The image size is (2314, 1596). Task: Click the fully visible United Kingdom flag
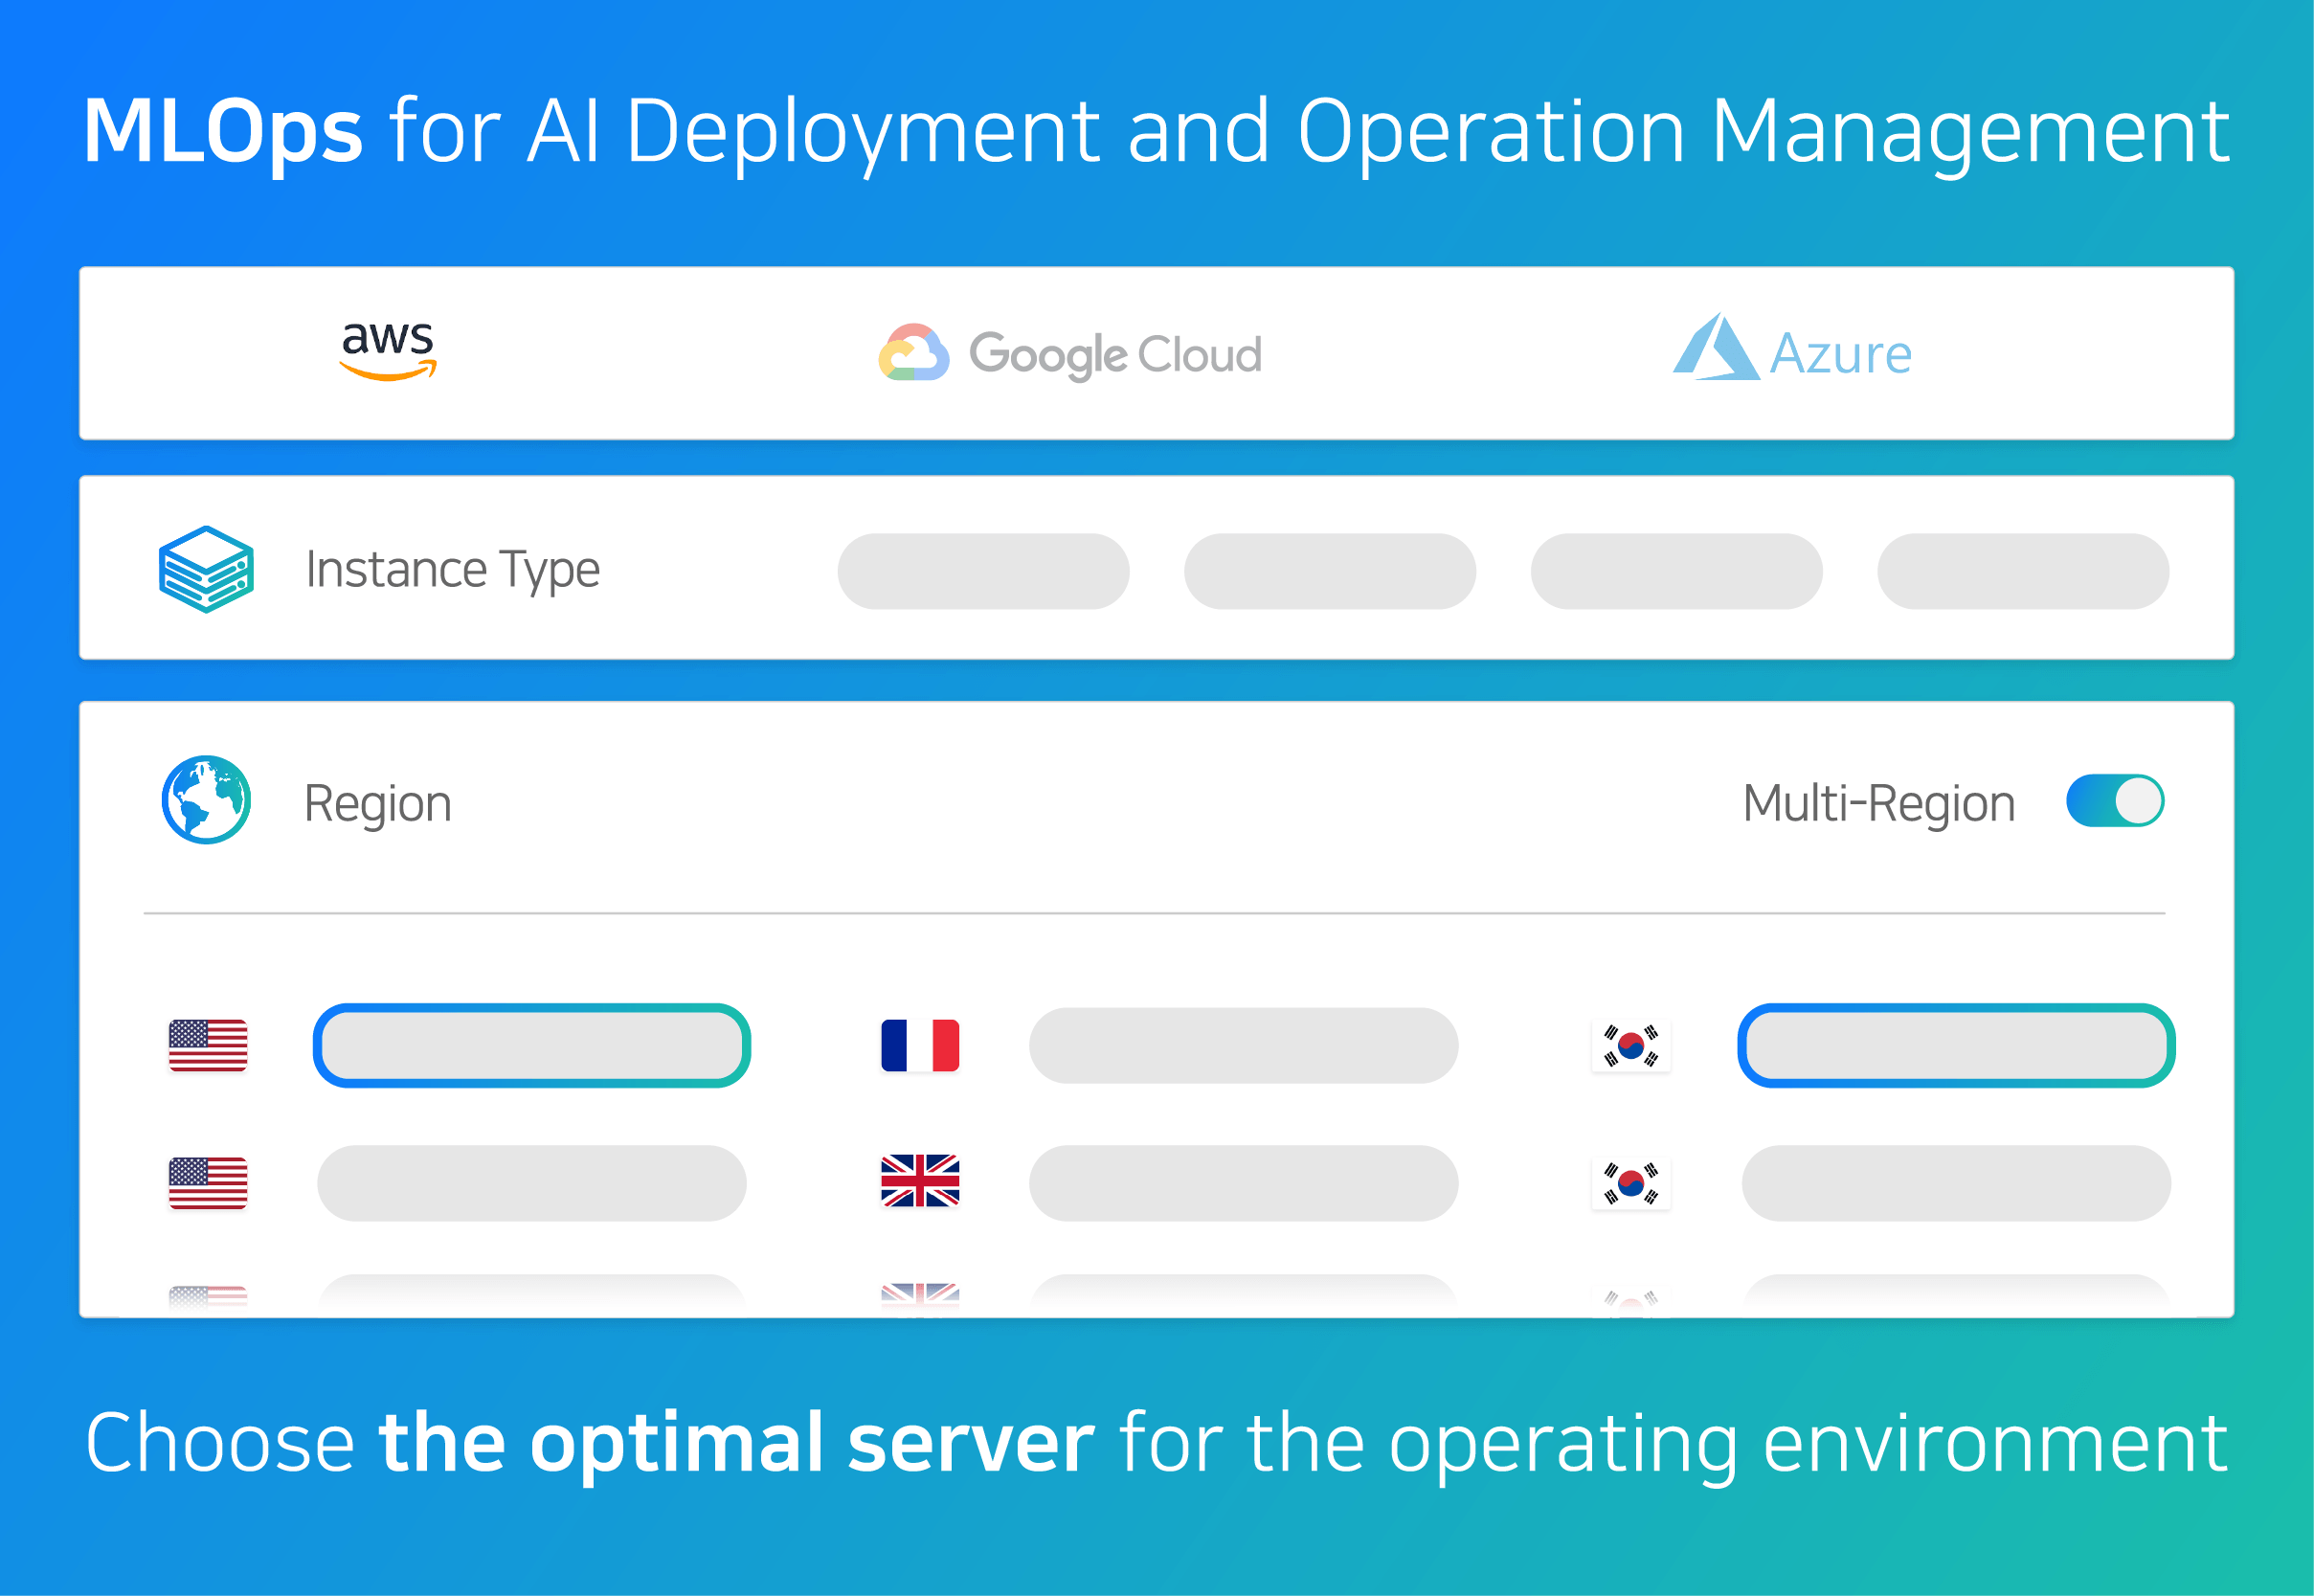pos(920,1181)
